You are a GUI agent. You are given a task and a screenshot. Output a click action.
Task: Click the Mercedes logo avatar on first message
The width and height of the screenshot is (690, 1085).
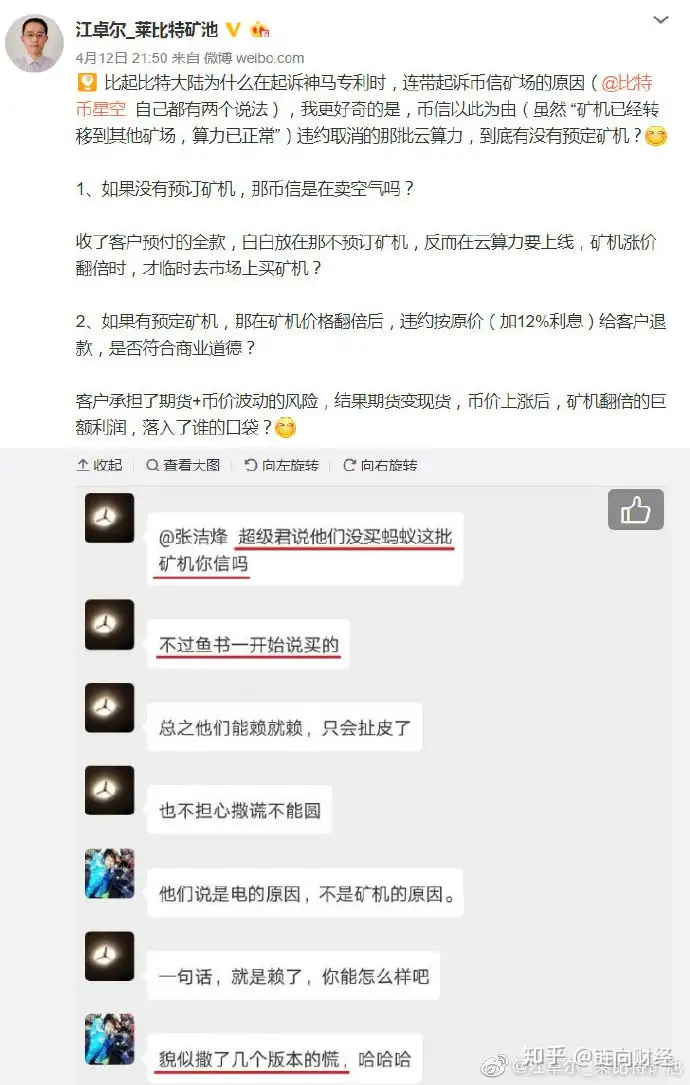point(109,518)
